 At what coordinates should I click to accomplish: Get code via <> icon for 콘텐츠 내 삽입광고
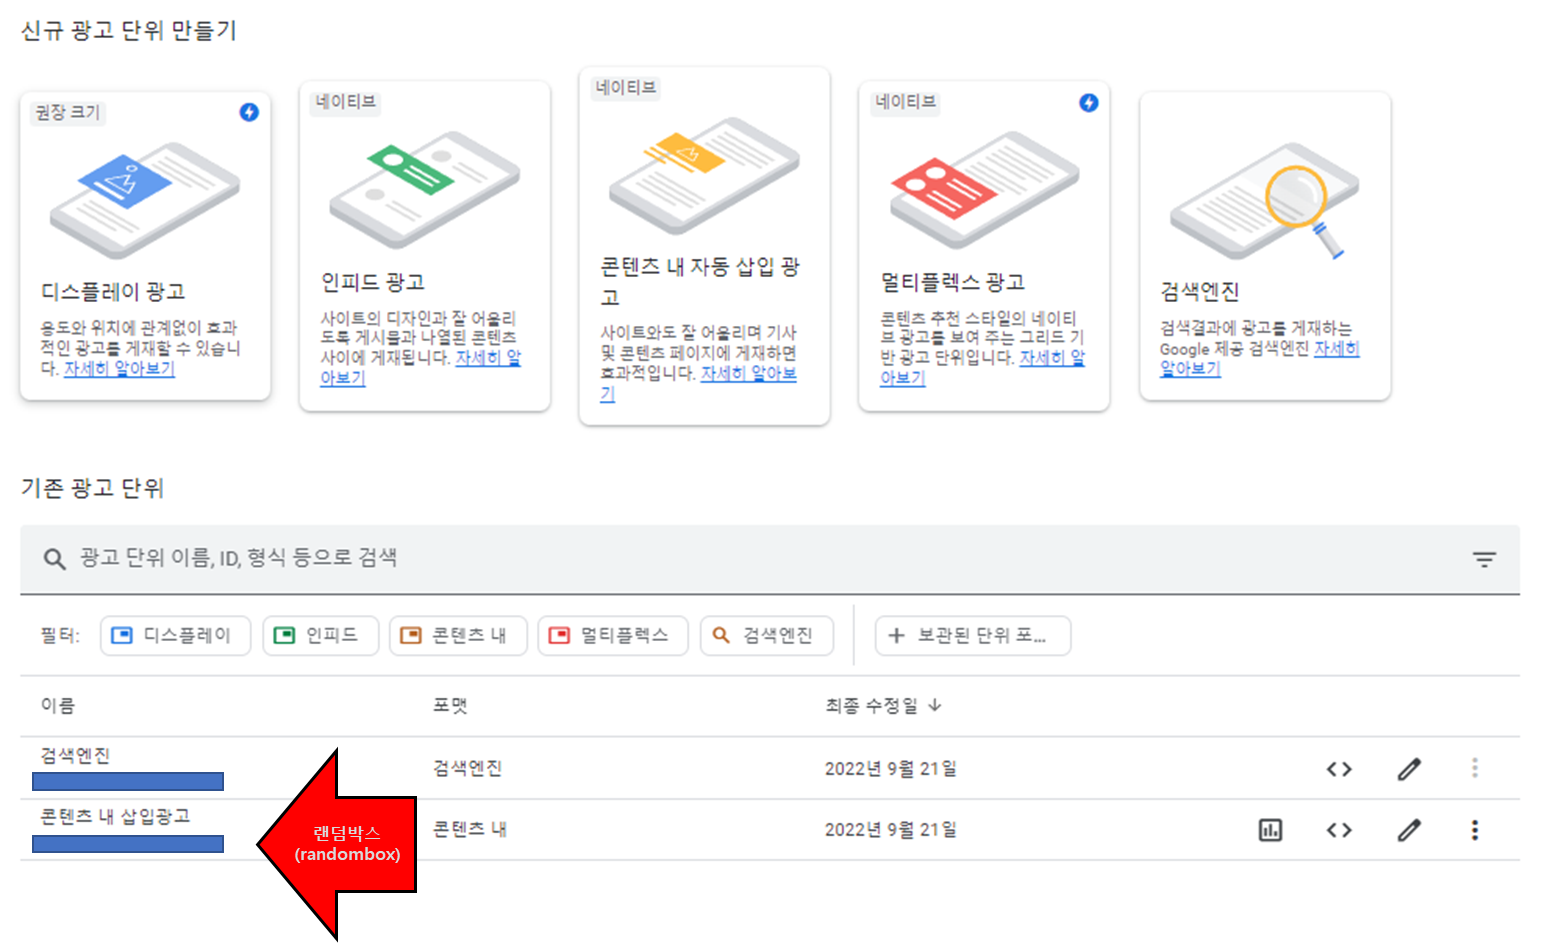[1339, 830]
